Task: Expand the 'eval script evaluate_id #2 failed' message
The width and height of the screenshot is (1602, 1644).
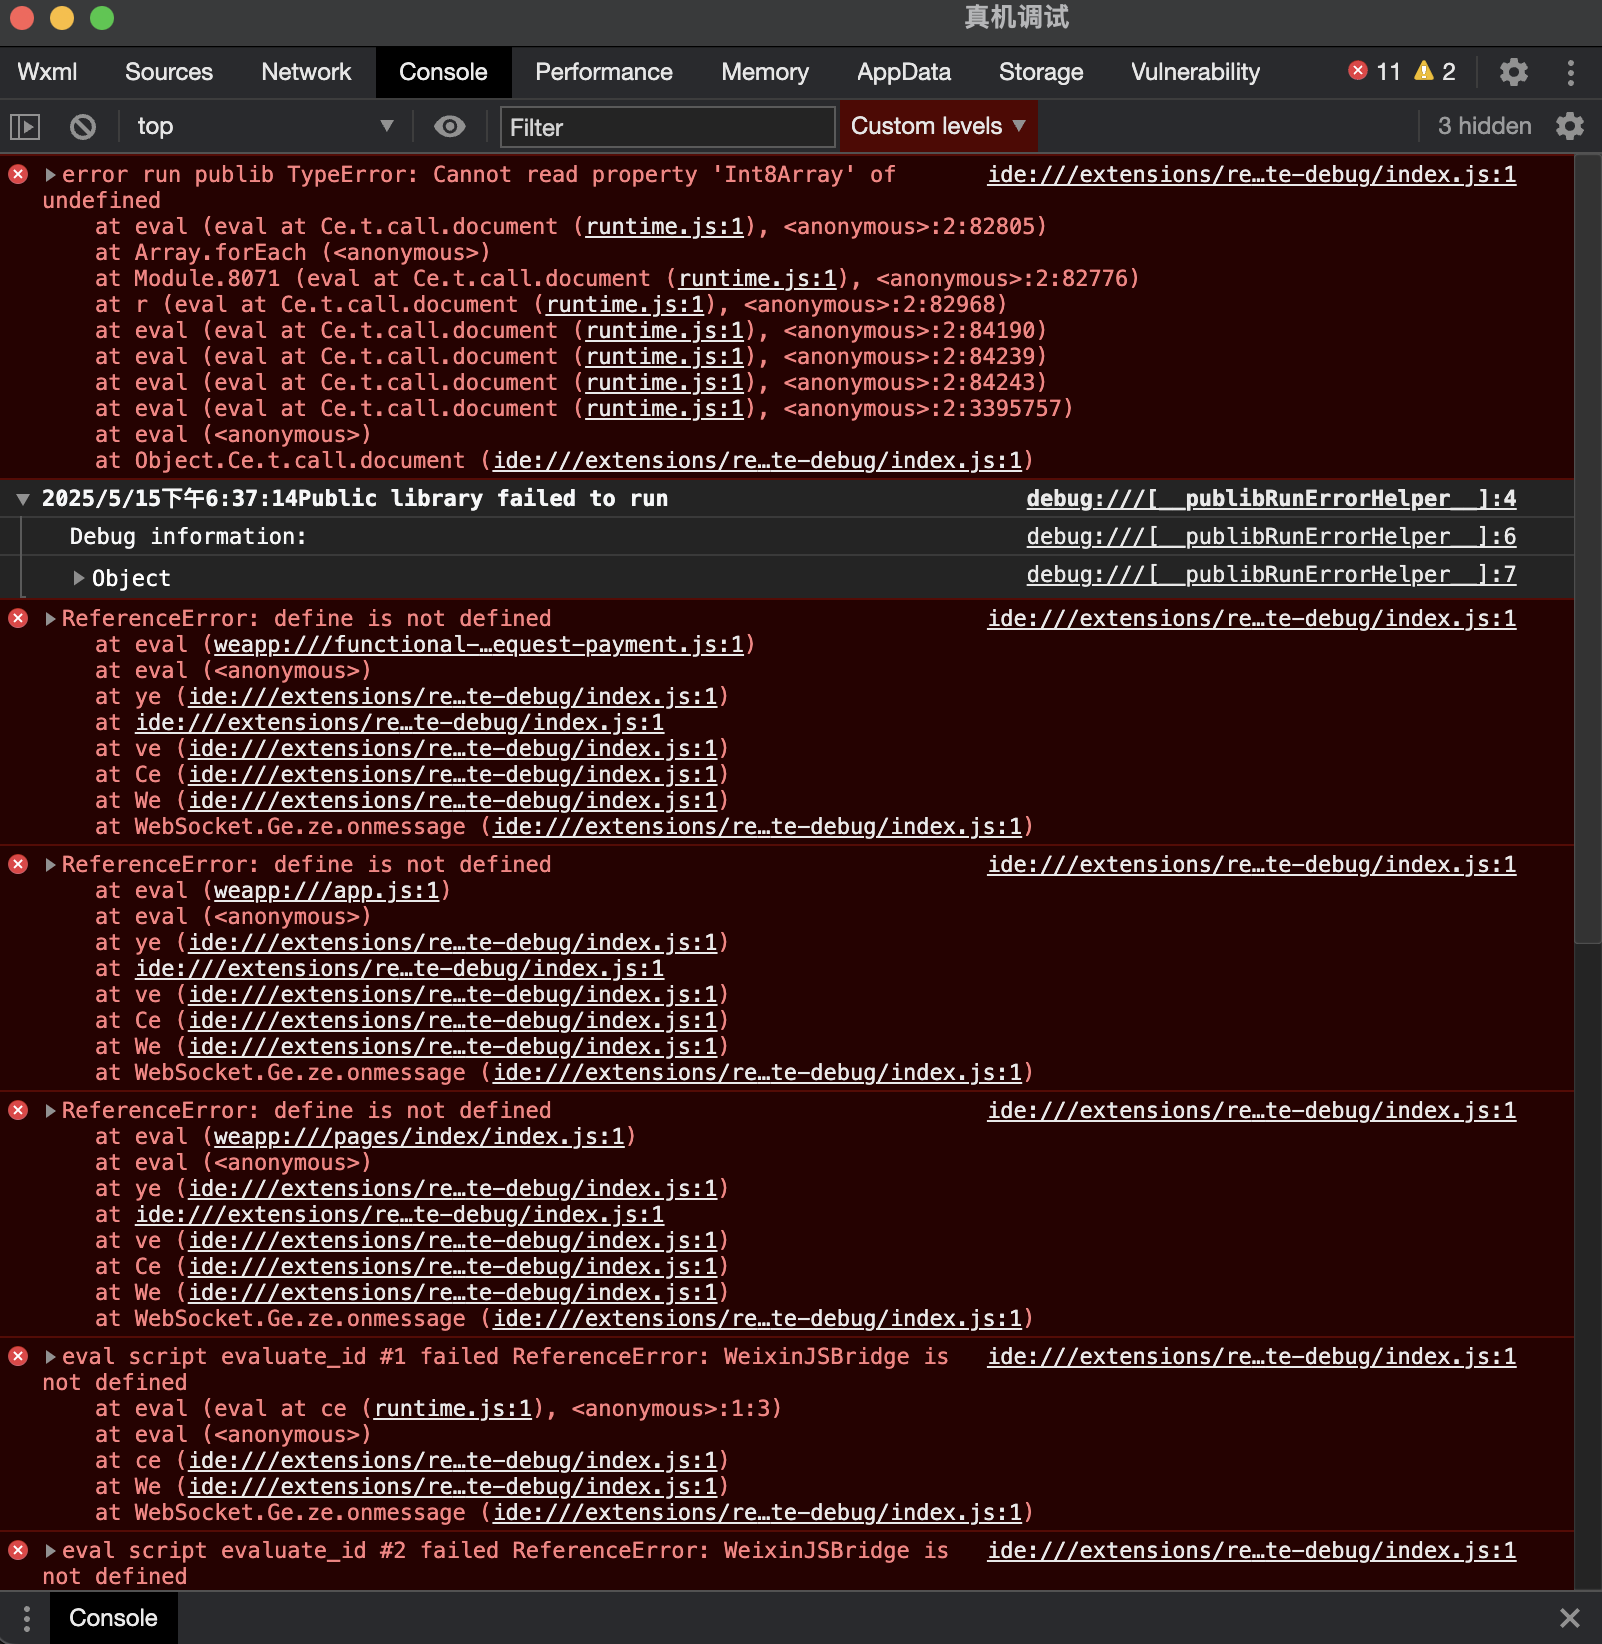Action: [x=50, y=1551]
